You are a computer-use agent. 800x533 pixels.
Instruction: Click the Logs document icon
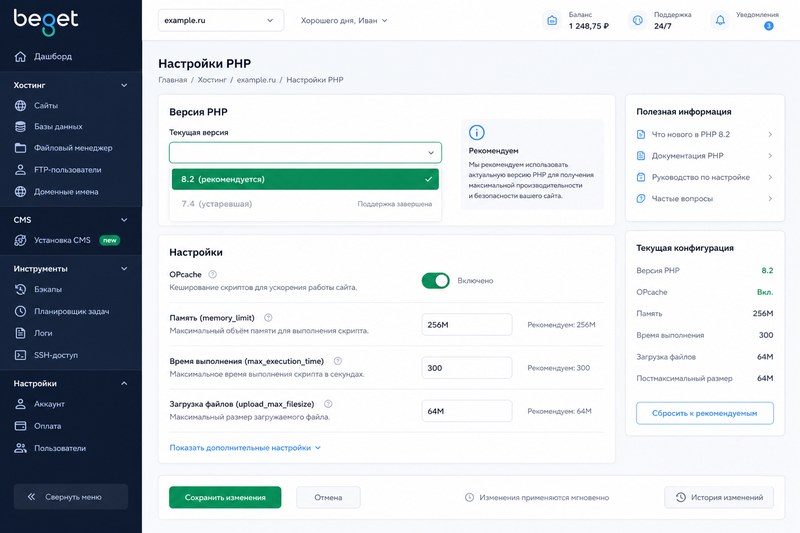[20, 333]
